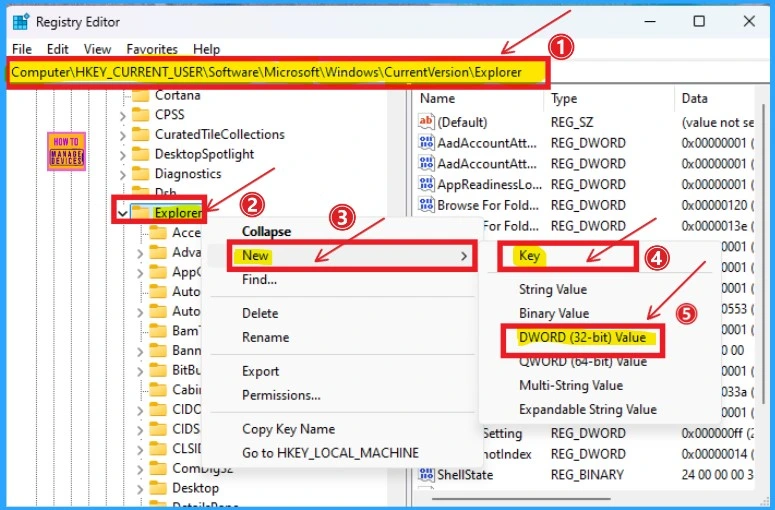Expand the BitBu subkey chevron
Viewport: 775px width, 510px height.
(x=140, y=371)
